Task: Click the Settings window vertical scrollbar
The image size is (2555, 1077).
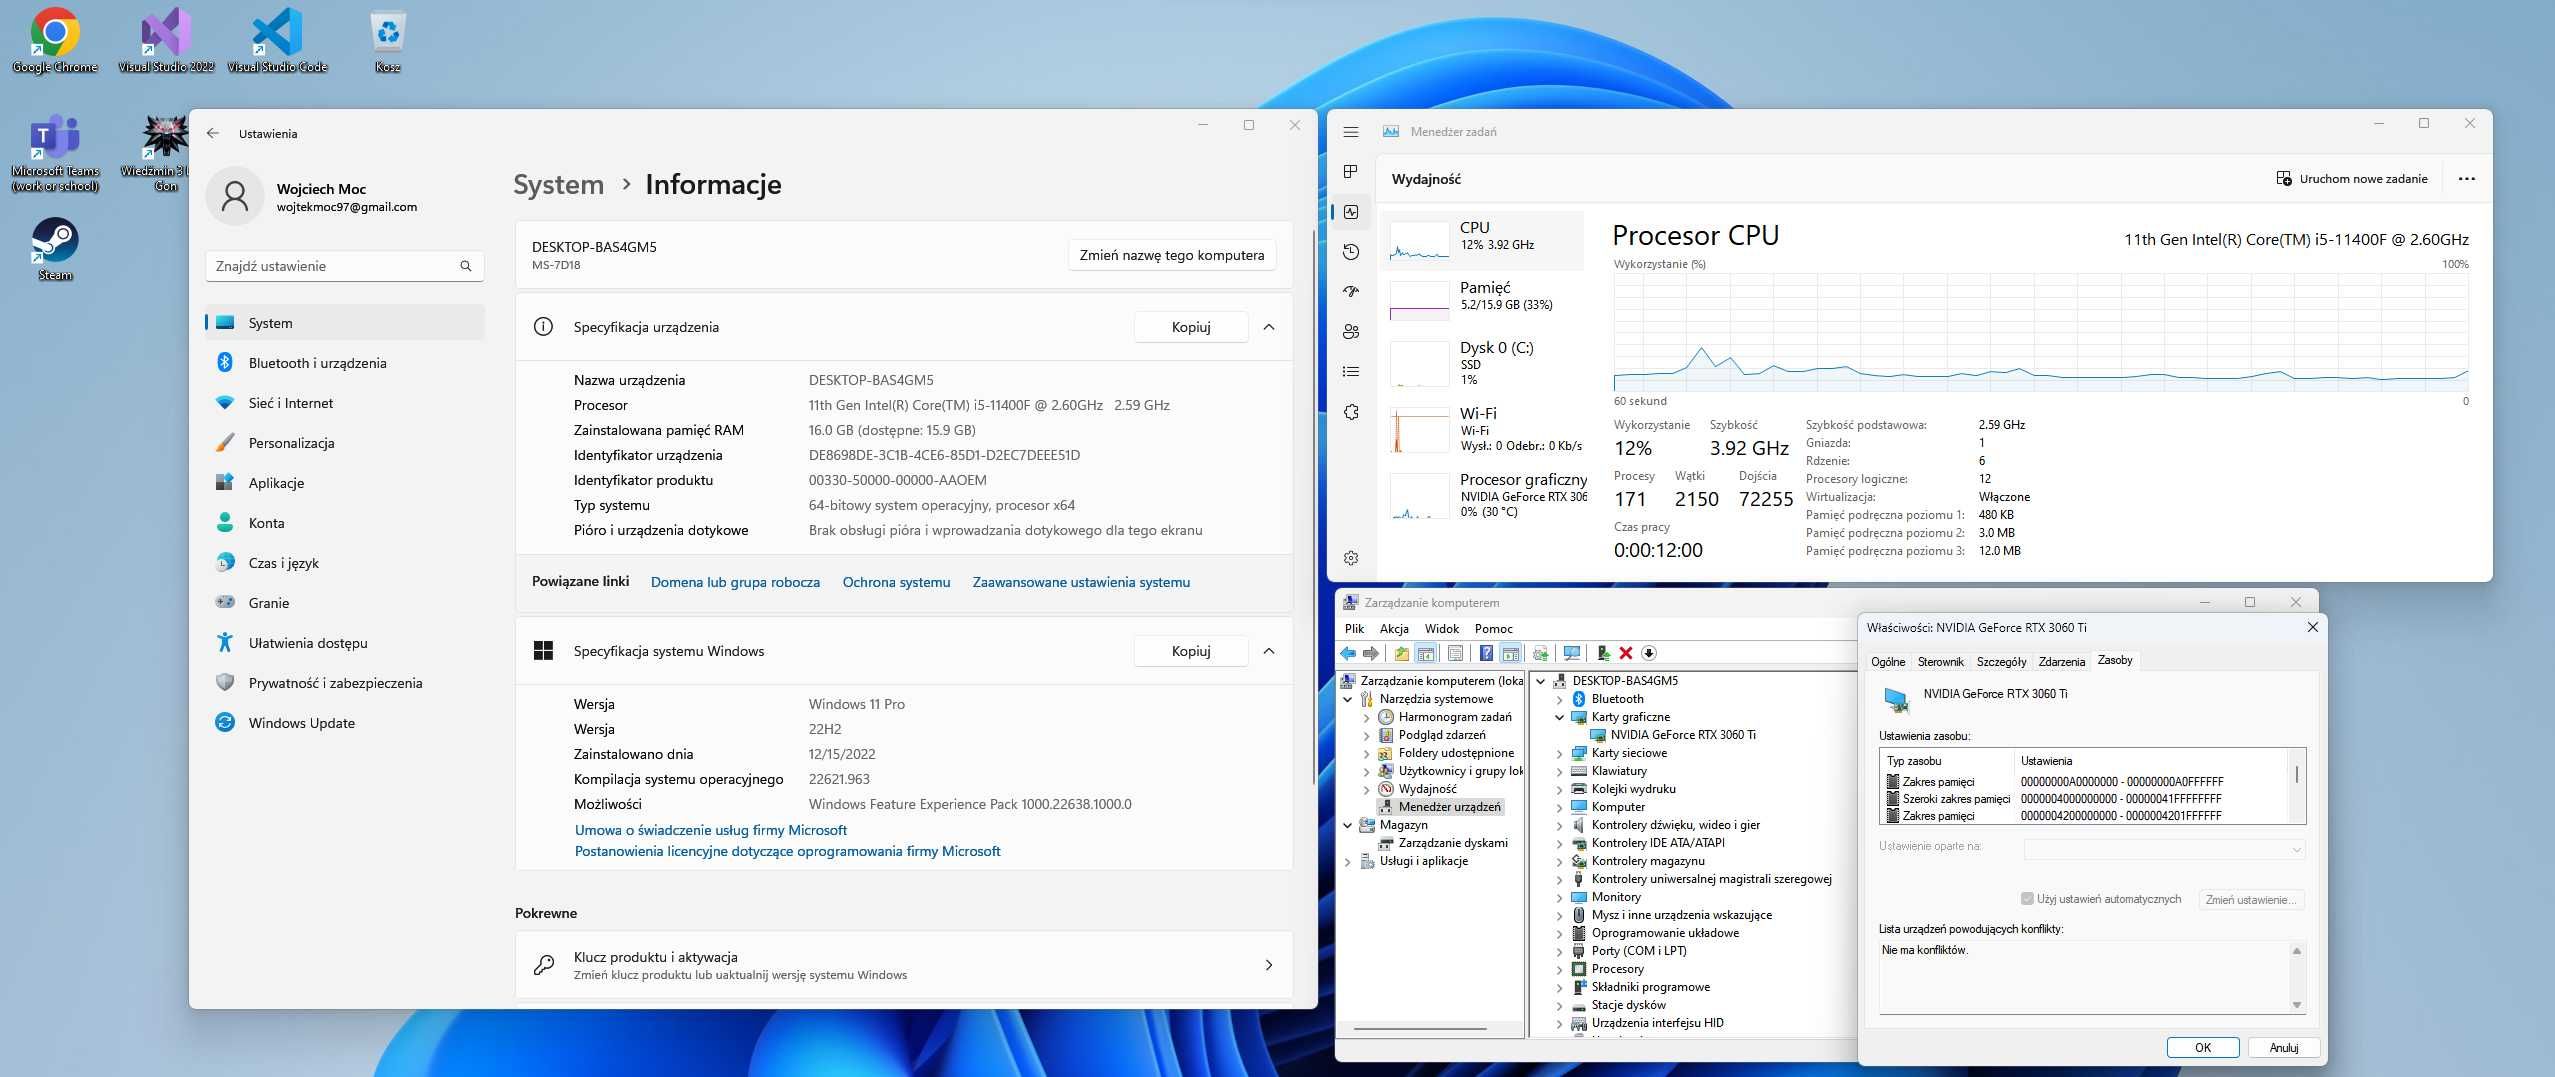Action: 1313,508
